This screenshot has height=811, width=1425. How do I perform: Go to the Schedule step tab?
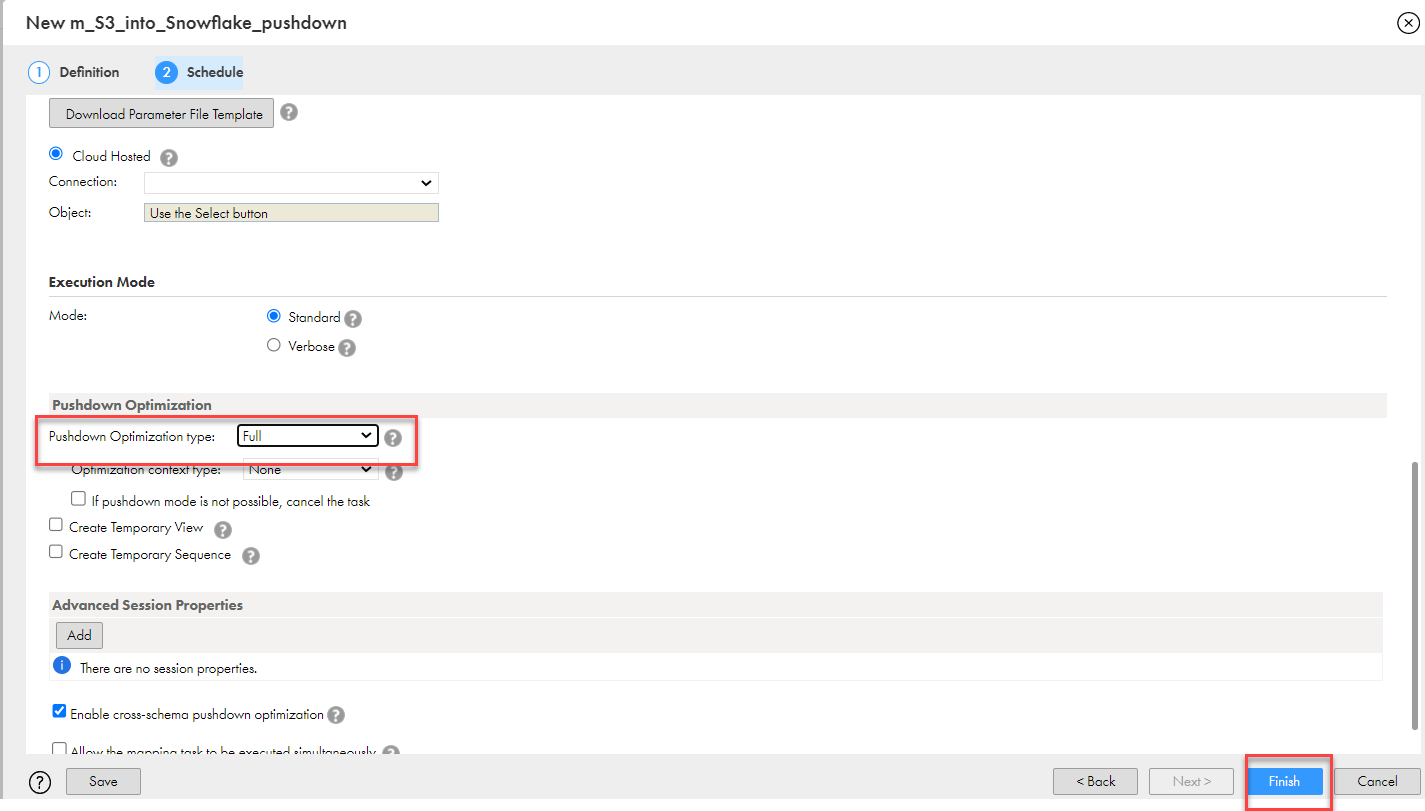click(201, 72)
